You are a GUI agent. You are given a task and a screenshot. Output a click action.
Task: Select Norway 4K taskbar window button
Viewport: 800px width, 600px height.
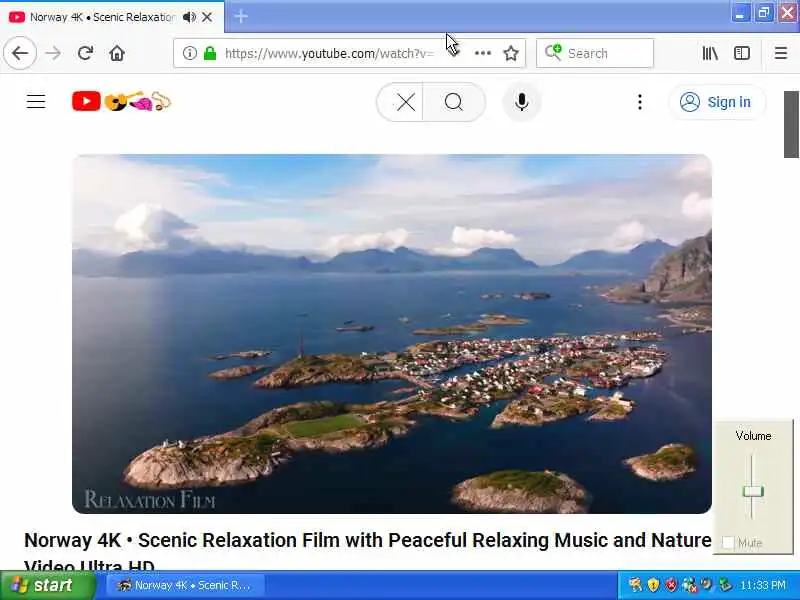point(186,585)
